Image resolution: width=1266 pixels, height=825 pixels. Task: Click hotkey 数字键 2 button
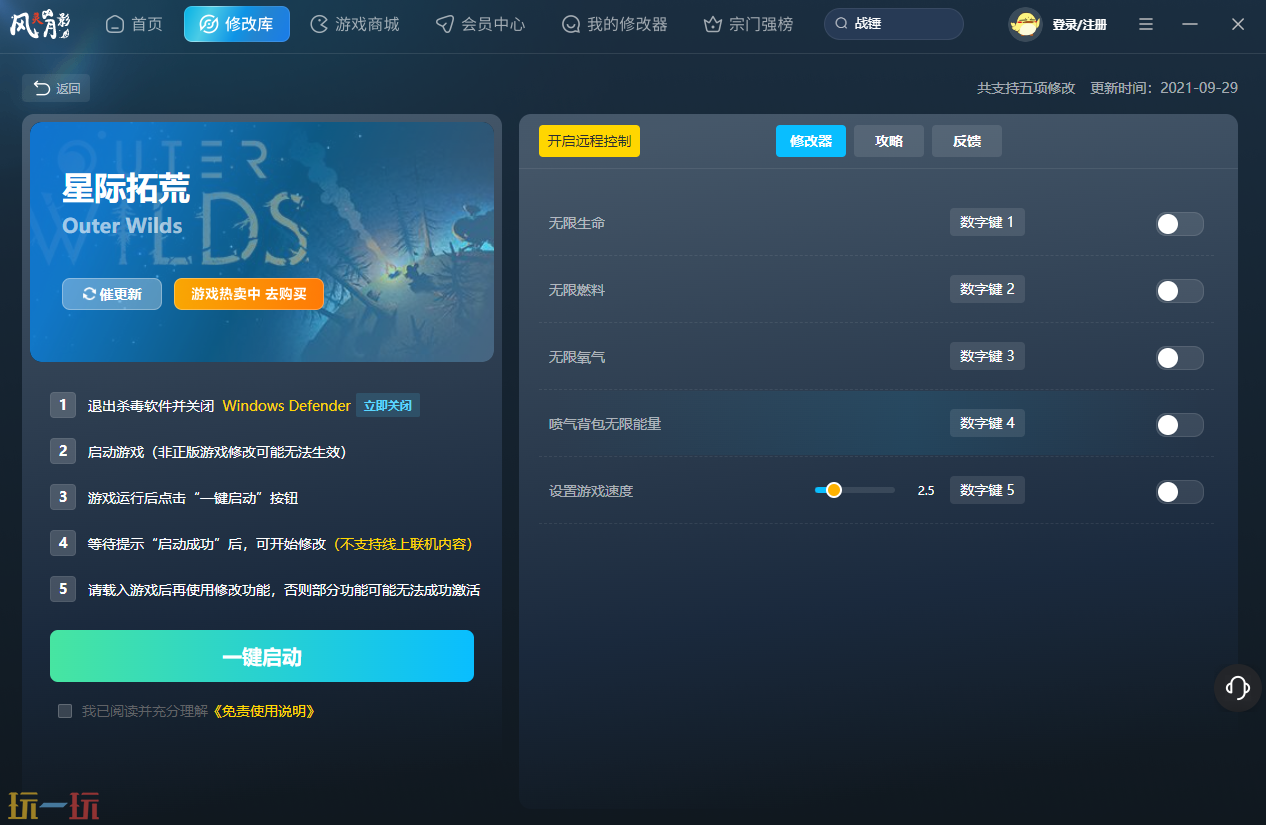987,289
